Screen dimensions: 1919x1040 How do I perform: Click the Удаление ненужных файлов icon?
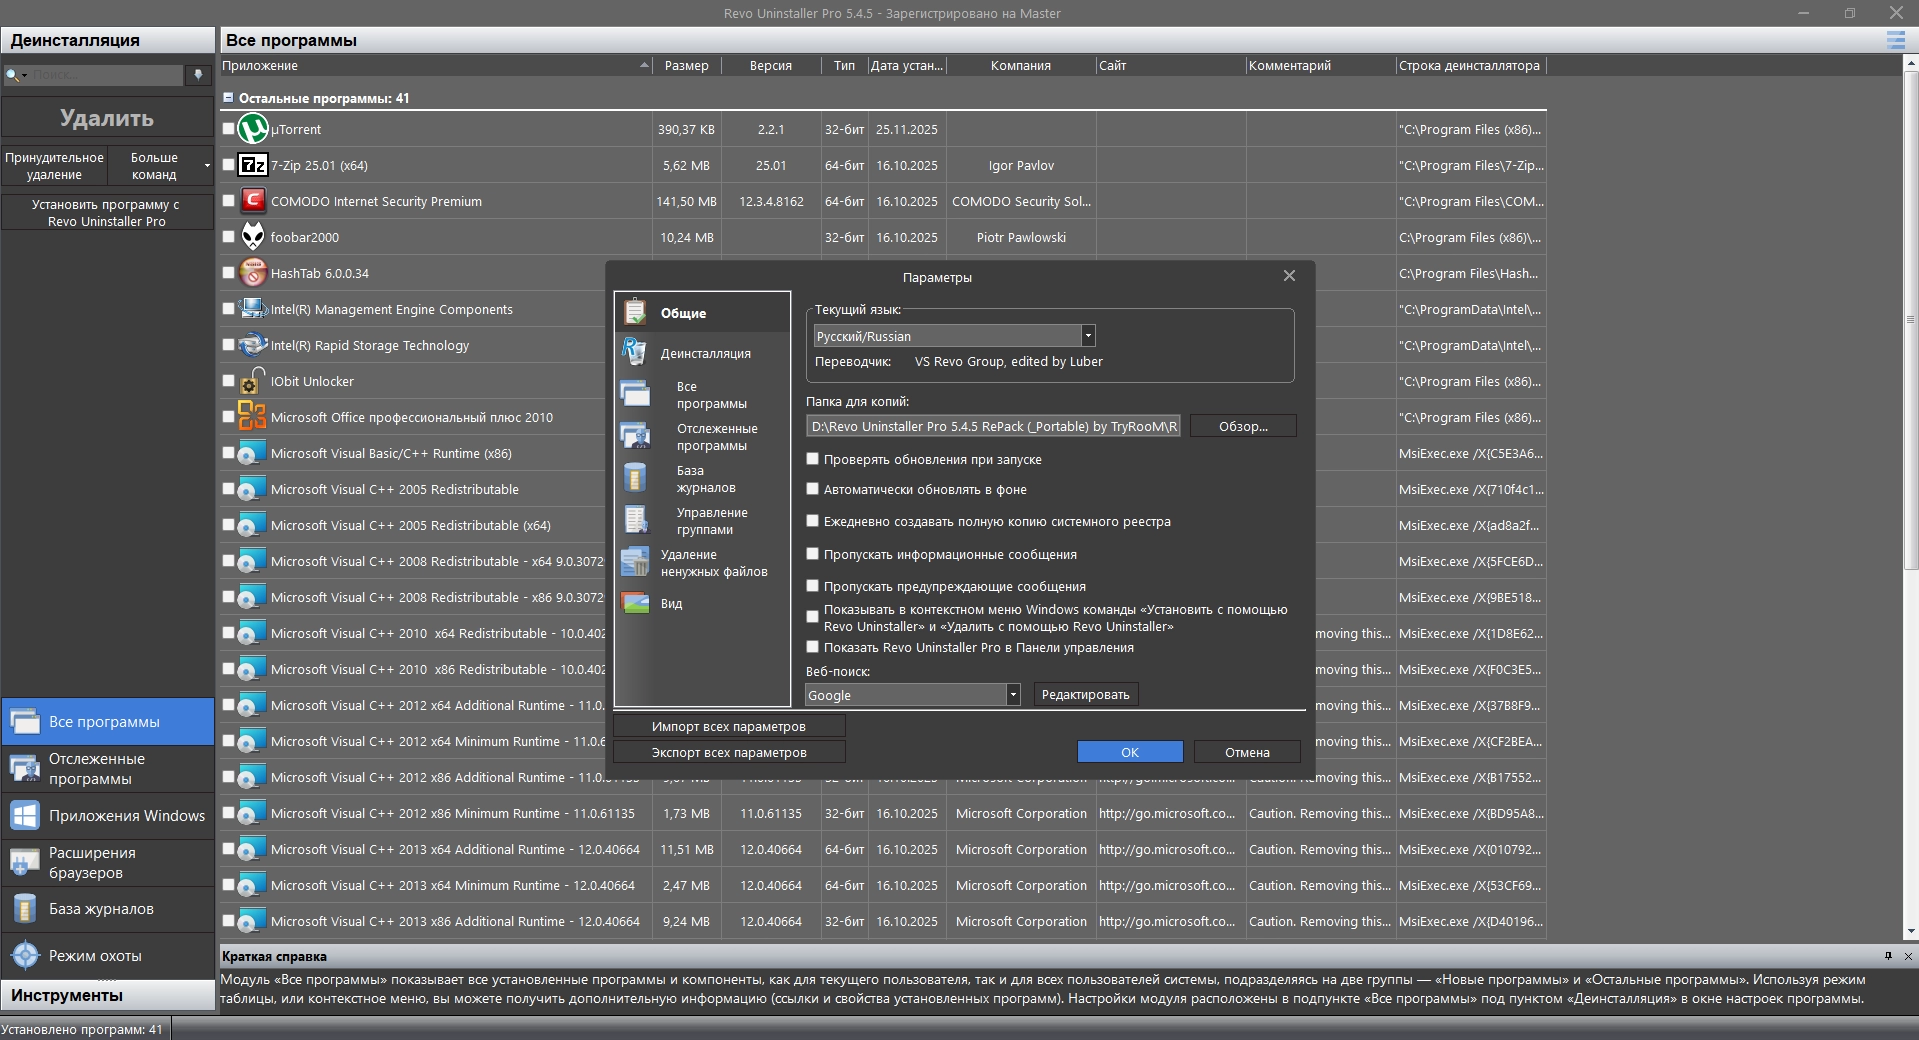tap(635, 562)
